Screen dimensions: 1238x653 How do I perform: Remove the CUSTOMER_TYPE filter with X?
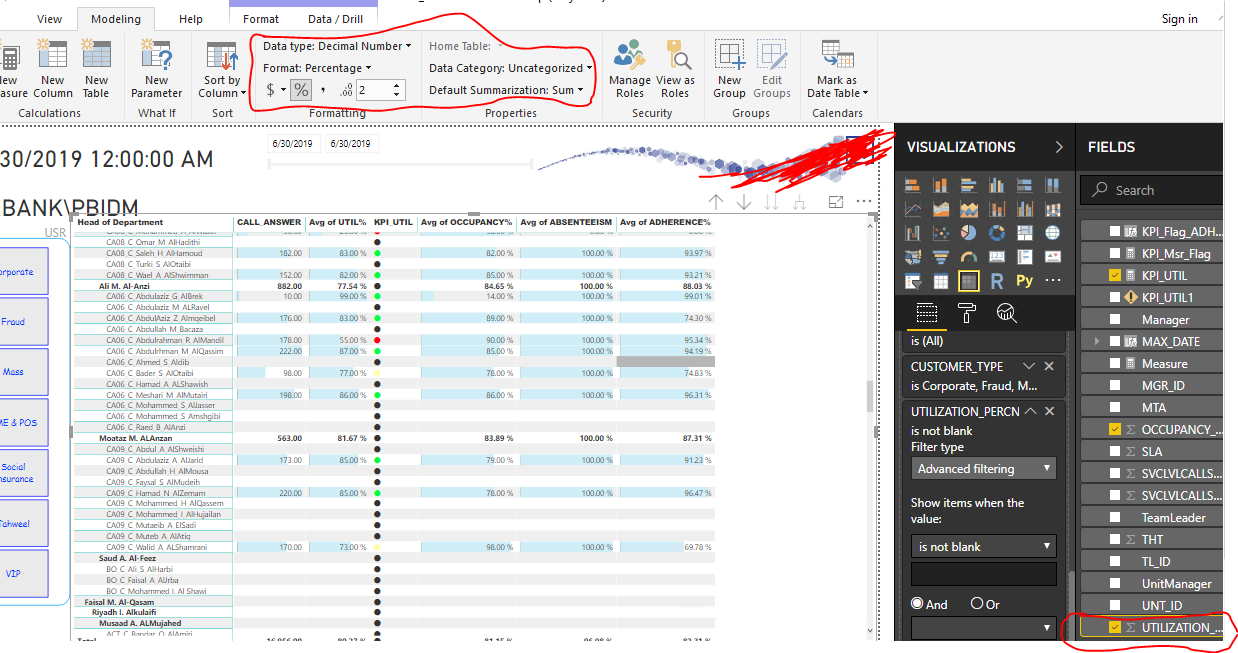coord(1049,366)
